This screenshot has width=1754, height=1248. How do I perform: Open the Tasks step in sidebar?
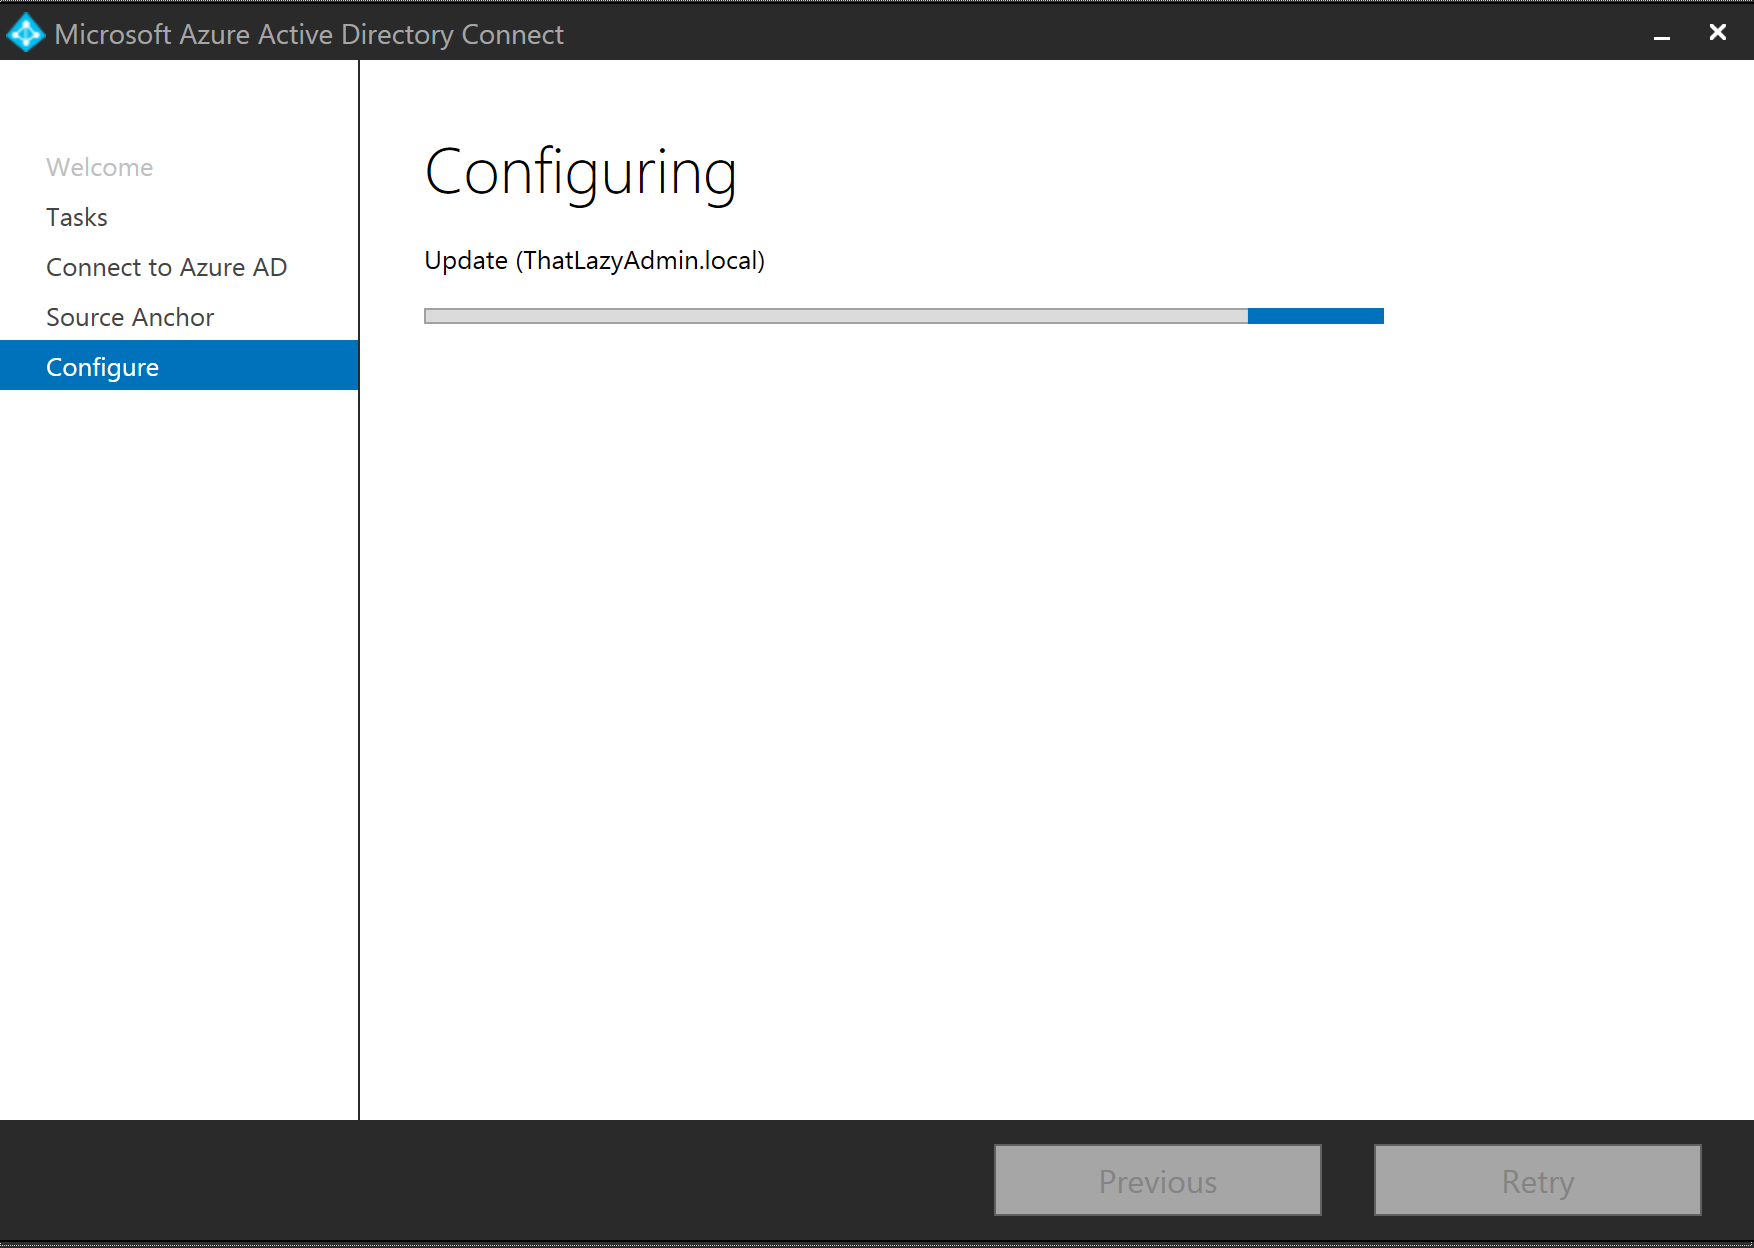(x=76, y=217)
